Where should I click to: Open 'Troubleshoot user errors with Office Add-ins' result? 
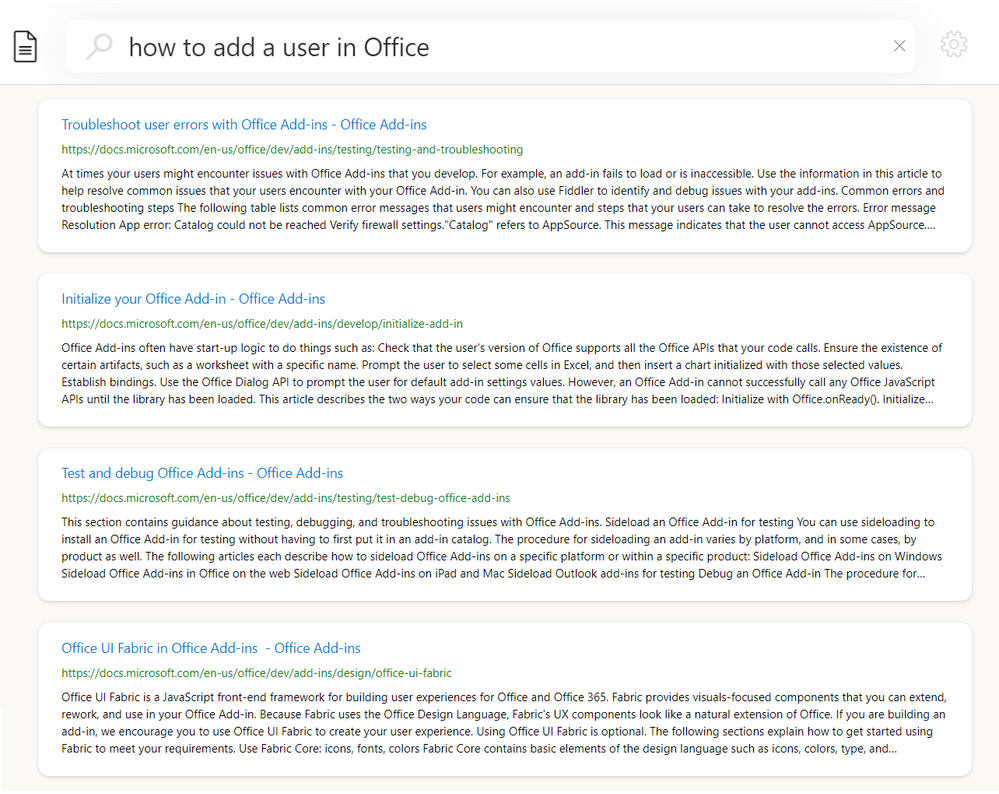click(x=244, y=124)
